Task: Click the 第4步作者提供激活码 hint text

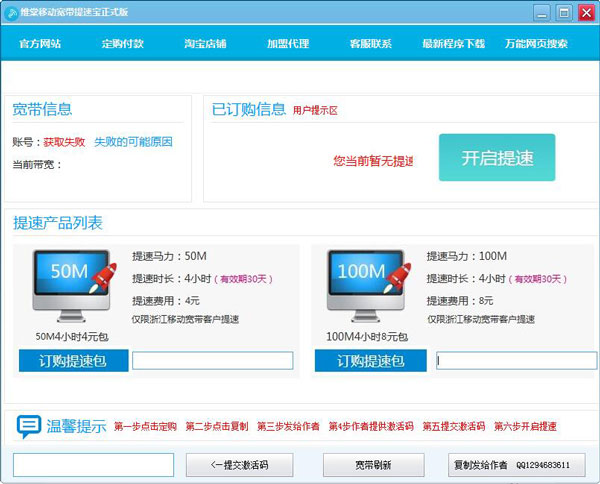Action: pyautogui.click(x=371, y=426)
